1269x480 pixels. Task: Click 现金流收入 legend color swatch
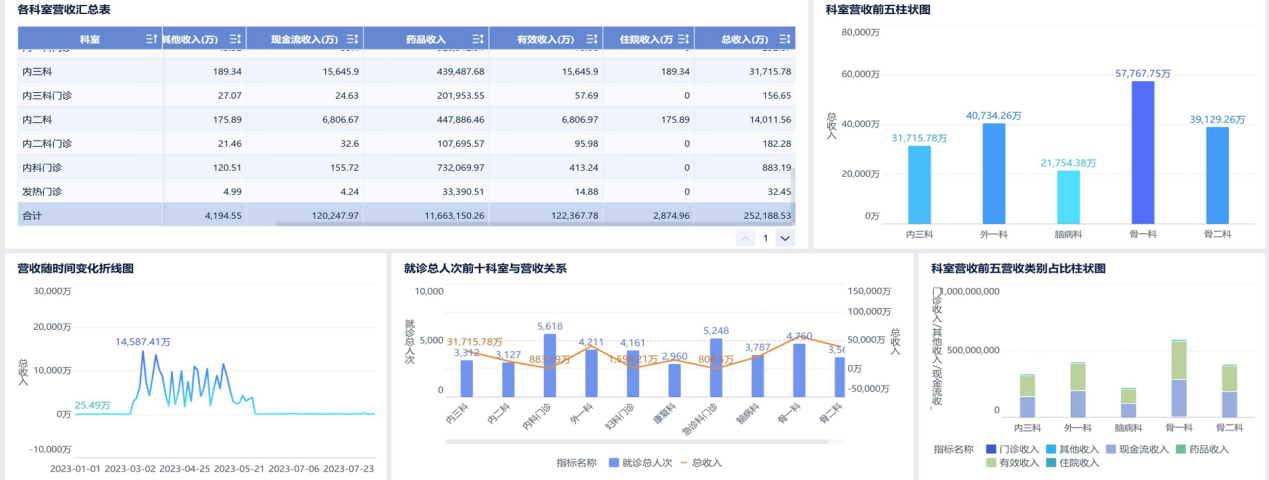pyautogui.click(x=1111, y=450)
